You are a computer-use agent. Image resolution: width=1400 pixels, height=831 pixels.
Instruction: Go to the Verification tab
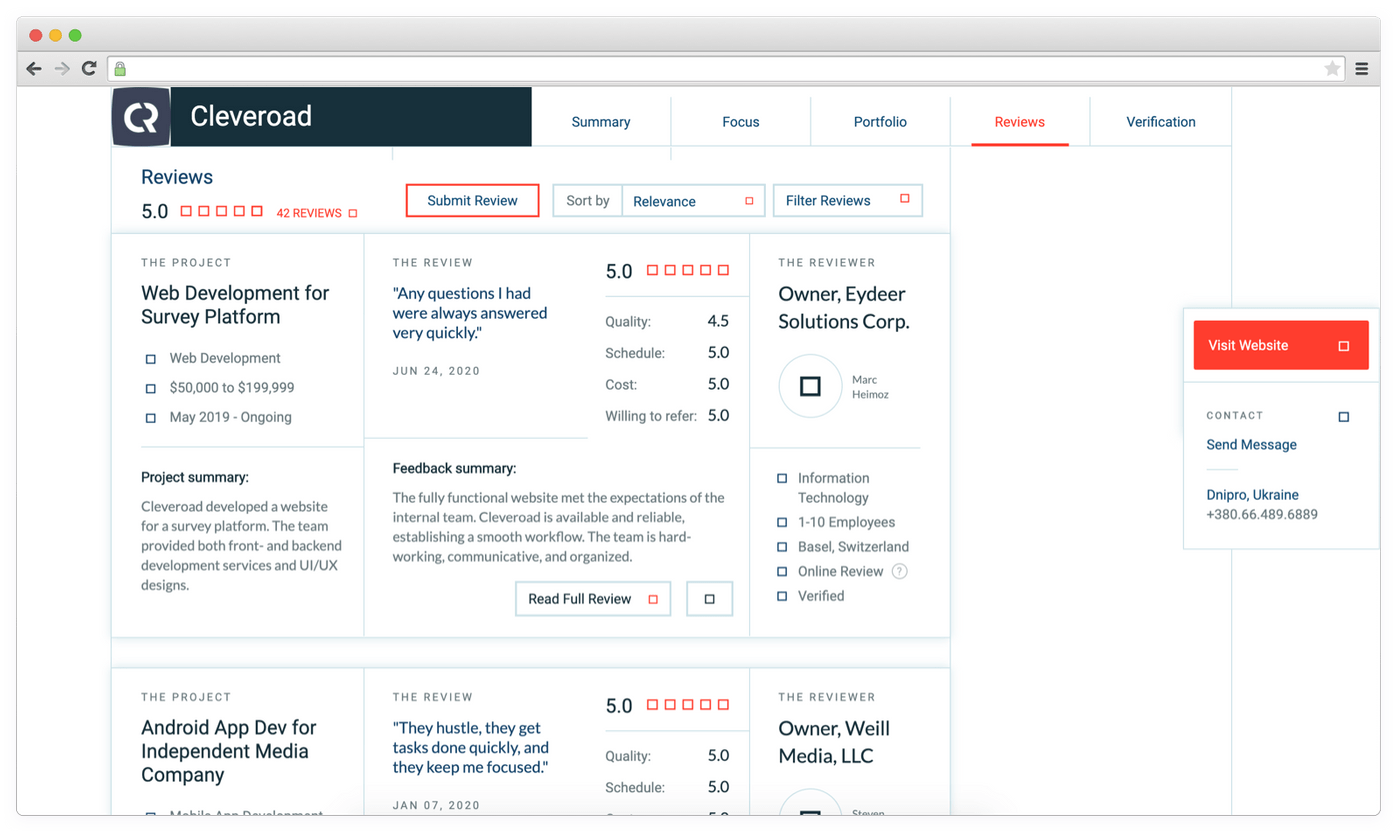tap(1161, 122)
